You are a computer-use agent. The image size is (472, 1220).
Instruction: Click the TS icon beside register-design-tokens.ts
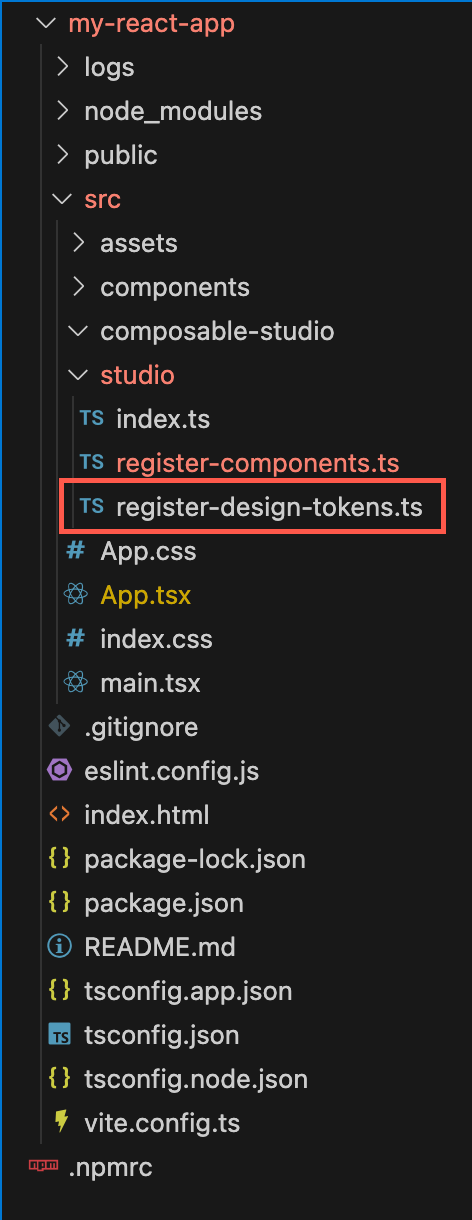pos(91,507)
